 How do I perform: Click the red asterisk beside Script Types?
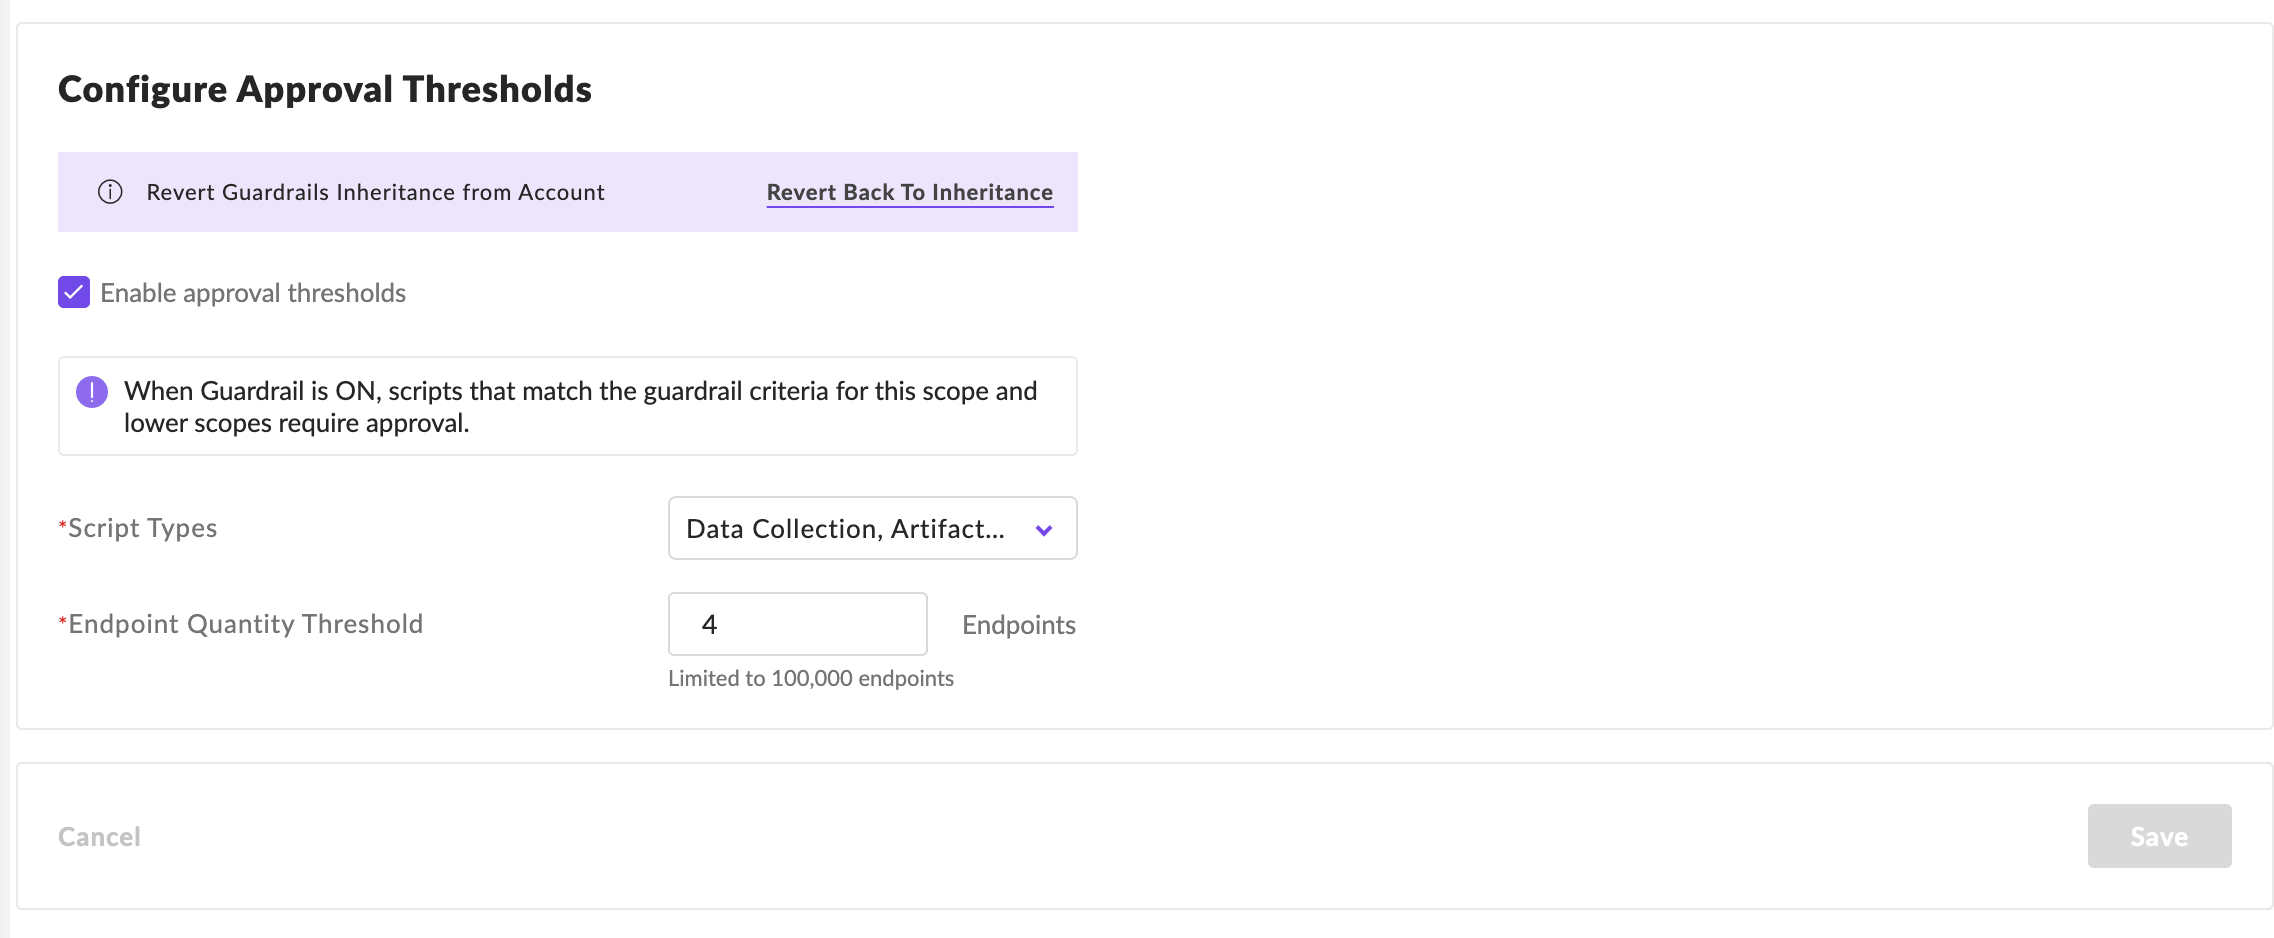coord(62,526)
